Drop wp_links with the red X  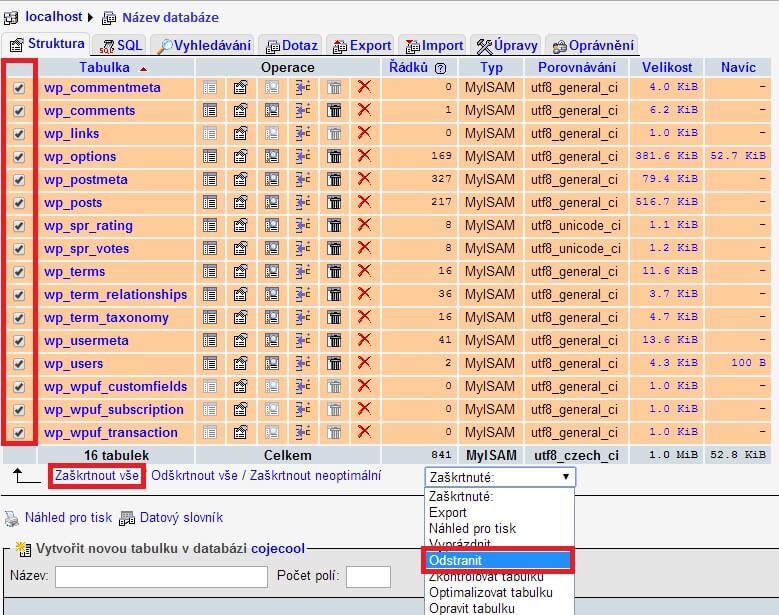(x=364, y=133)
